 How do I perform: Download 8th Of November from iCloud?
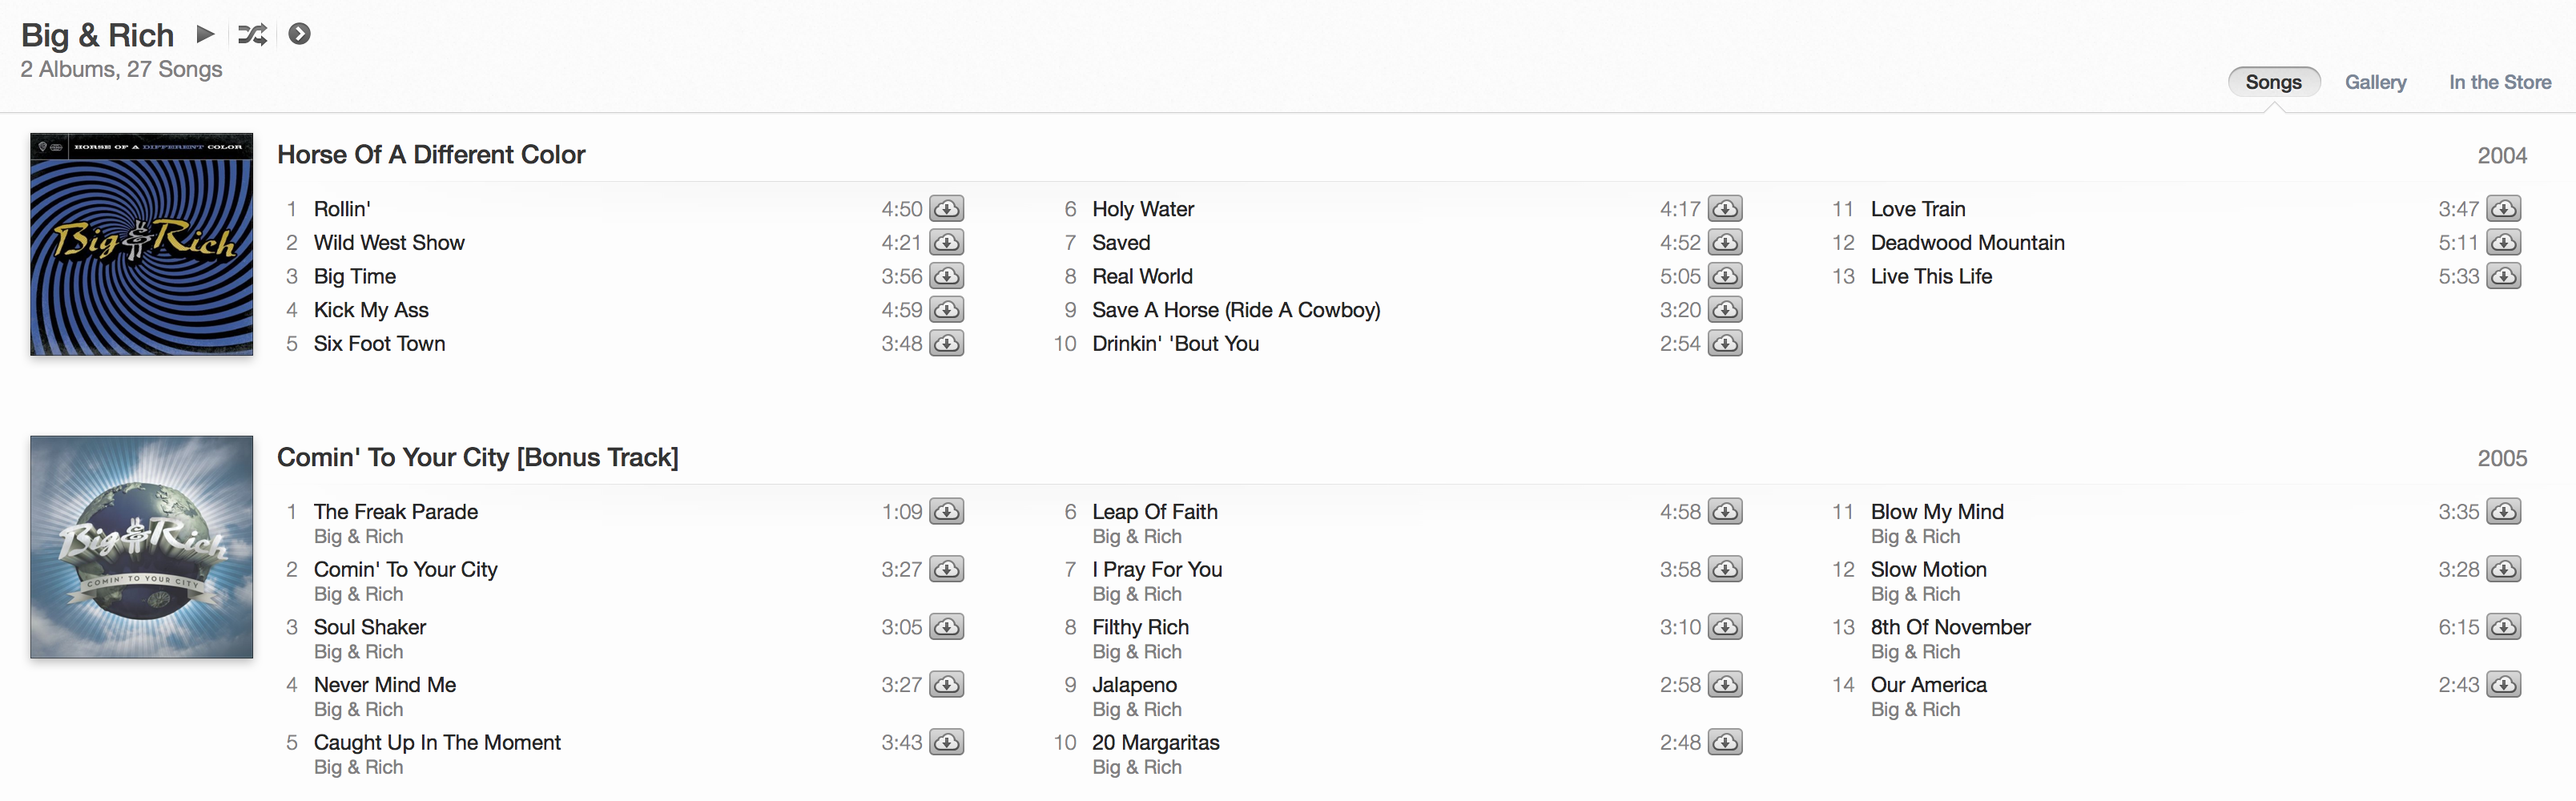2504,627
